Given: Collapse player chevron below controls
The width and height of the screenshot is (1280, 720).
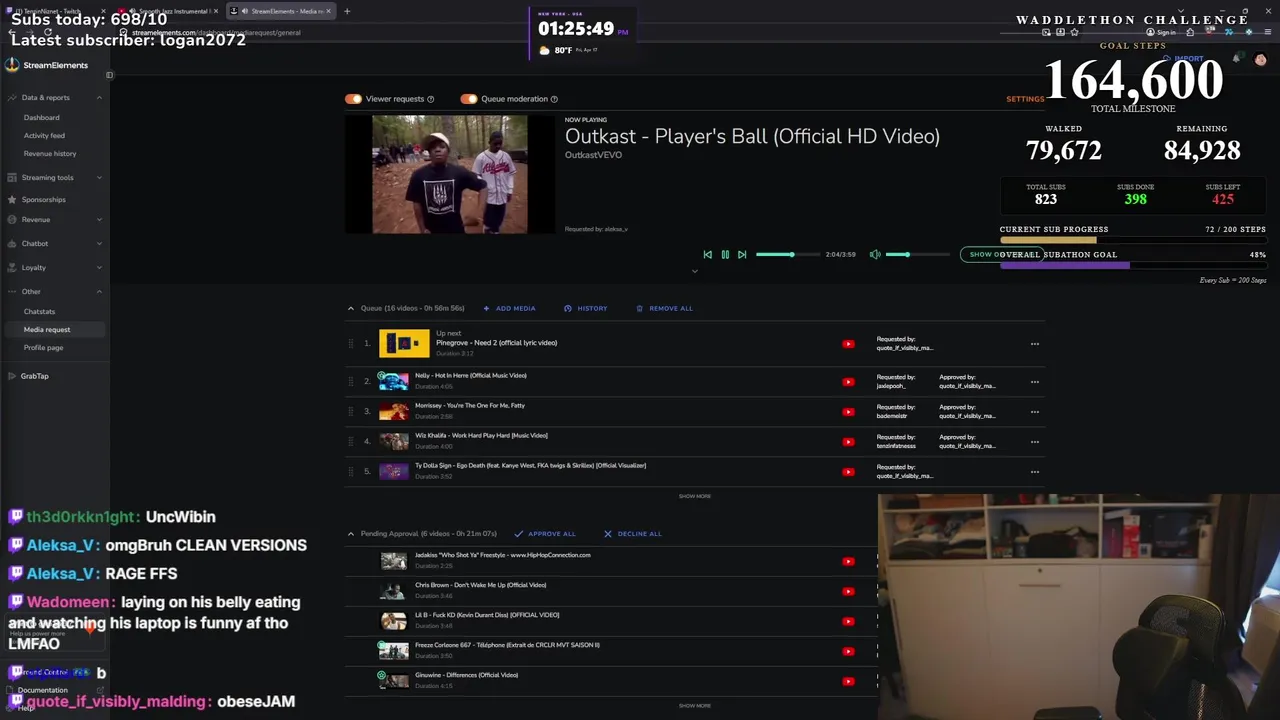Looking at the screenshot, I should tap(695, 271).
